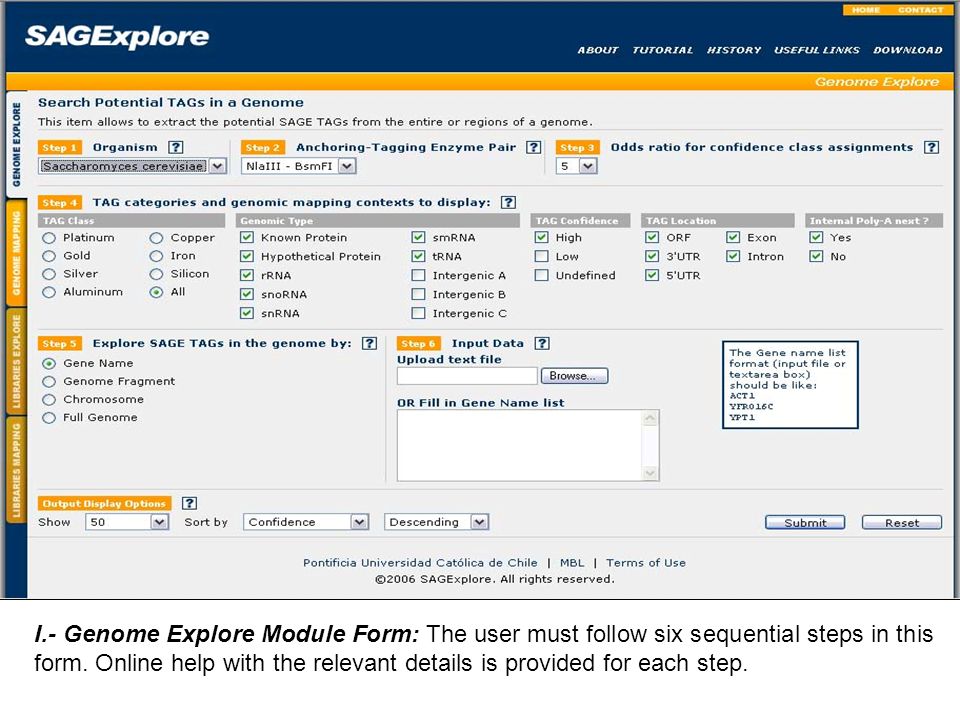Screen dimensions: 960x720
Task: Open the NlaIII - BsmFI enzyme pair dropdown
Action: (299, 166)
